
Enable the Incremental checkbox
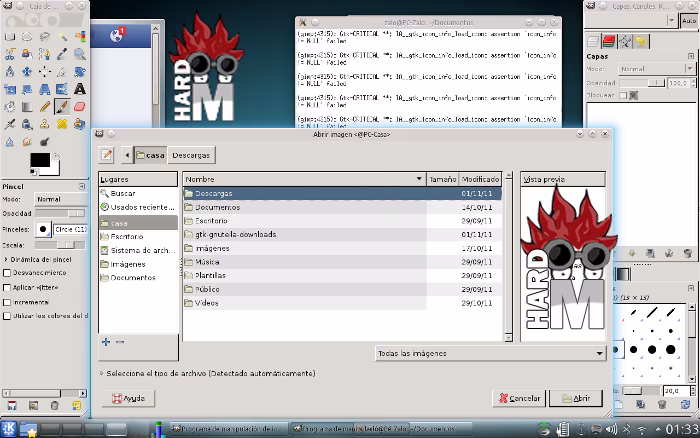[7, 302]
